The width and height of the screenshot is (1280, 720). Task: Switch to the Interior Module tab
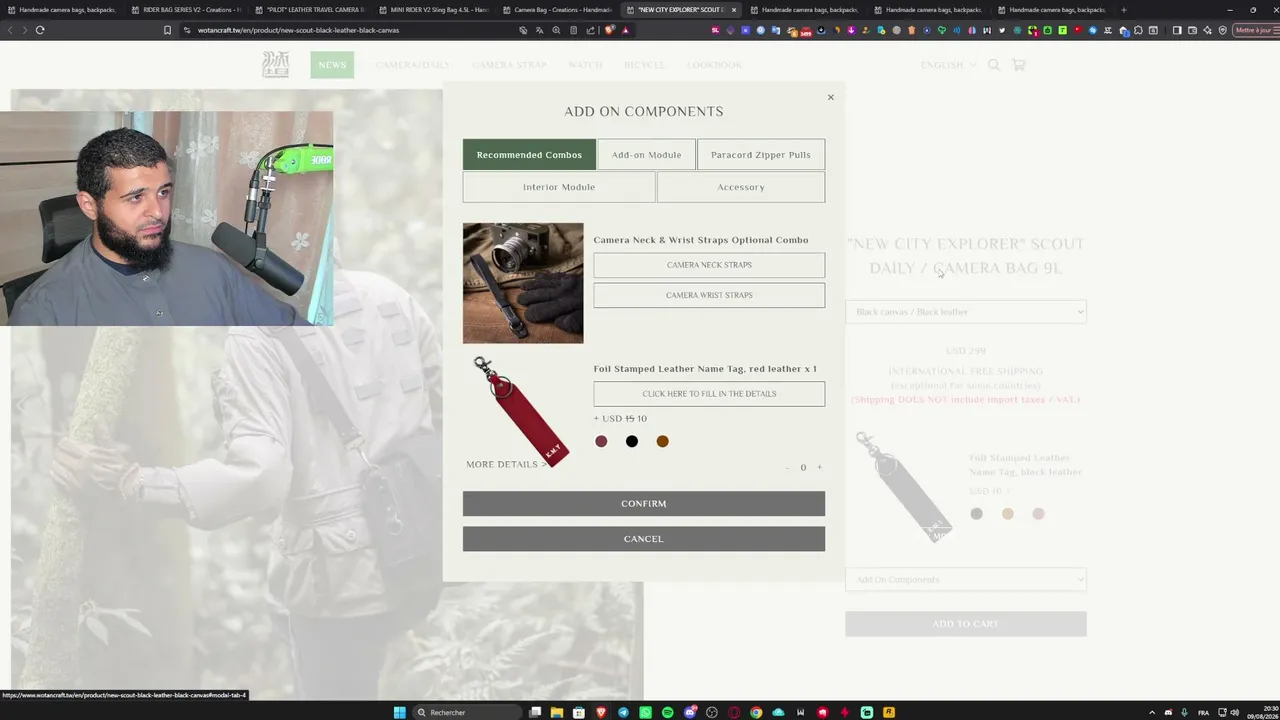(x=559, y=187)
